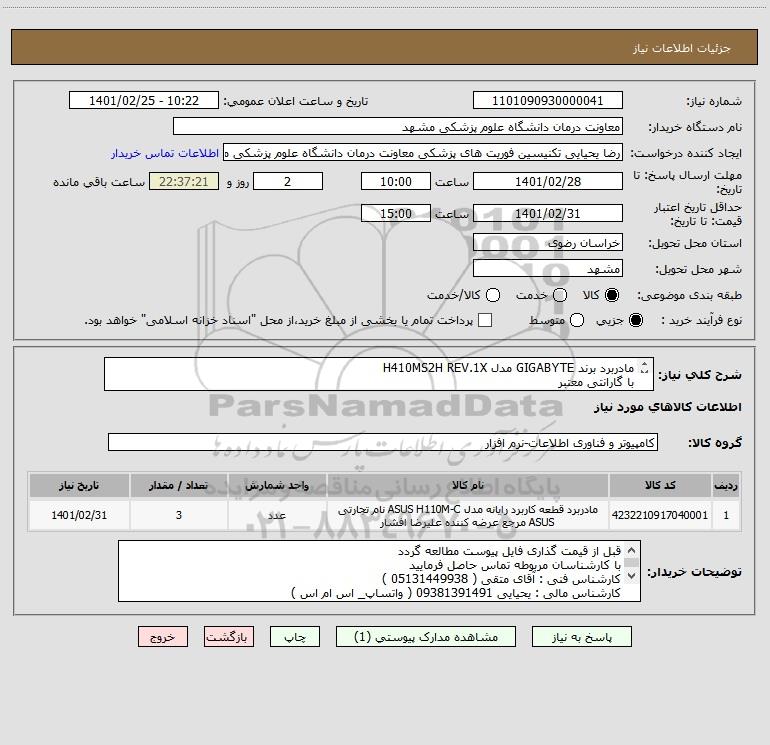This screenshot has width=770, height=745.
Task: Click the quantity cell showing 3
Action: click(179, 515)
